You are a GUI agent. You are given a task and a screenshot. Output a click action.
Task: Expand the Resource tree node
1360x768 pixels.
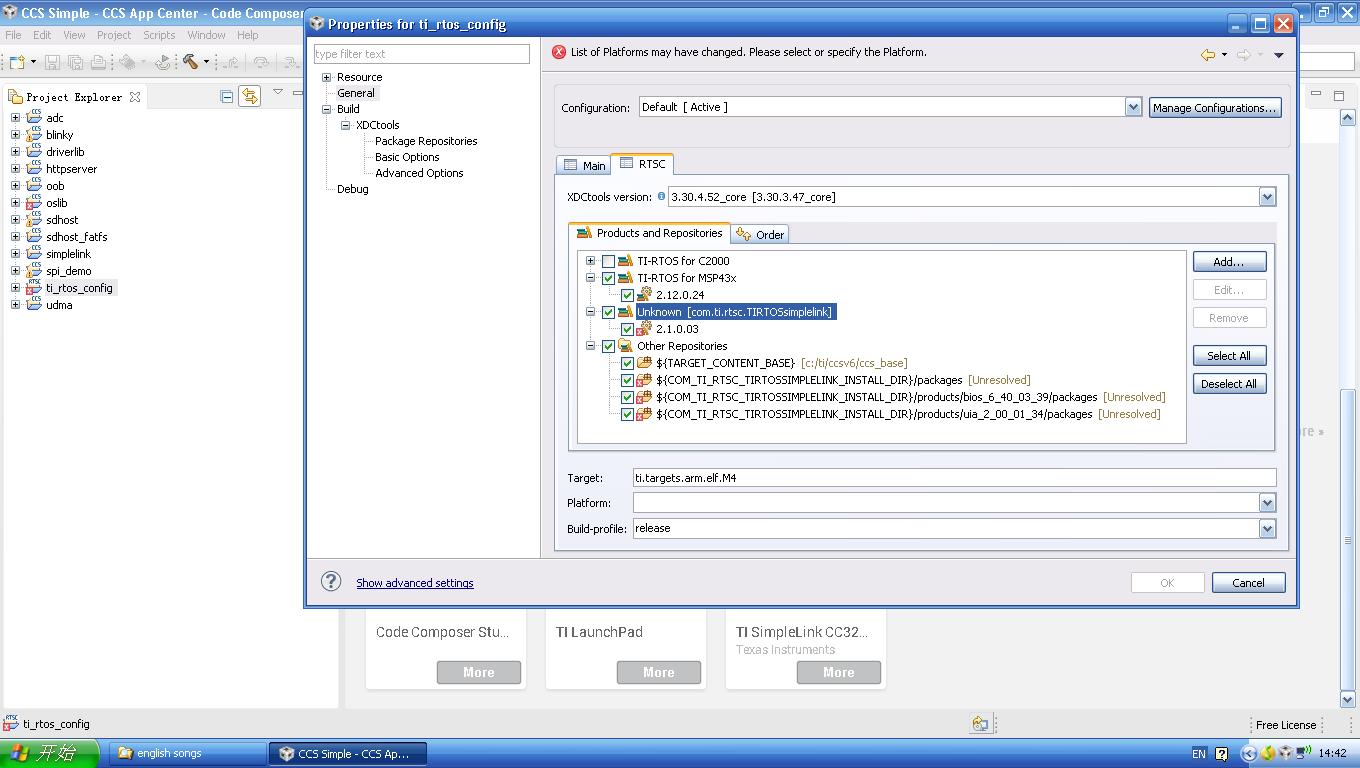[x=326, y=77]
